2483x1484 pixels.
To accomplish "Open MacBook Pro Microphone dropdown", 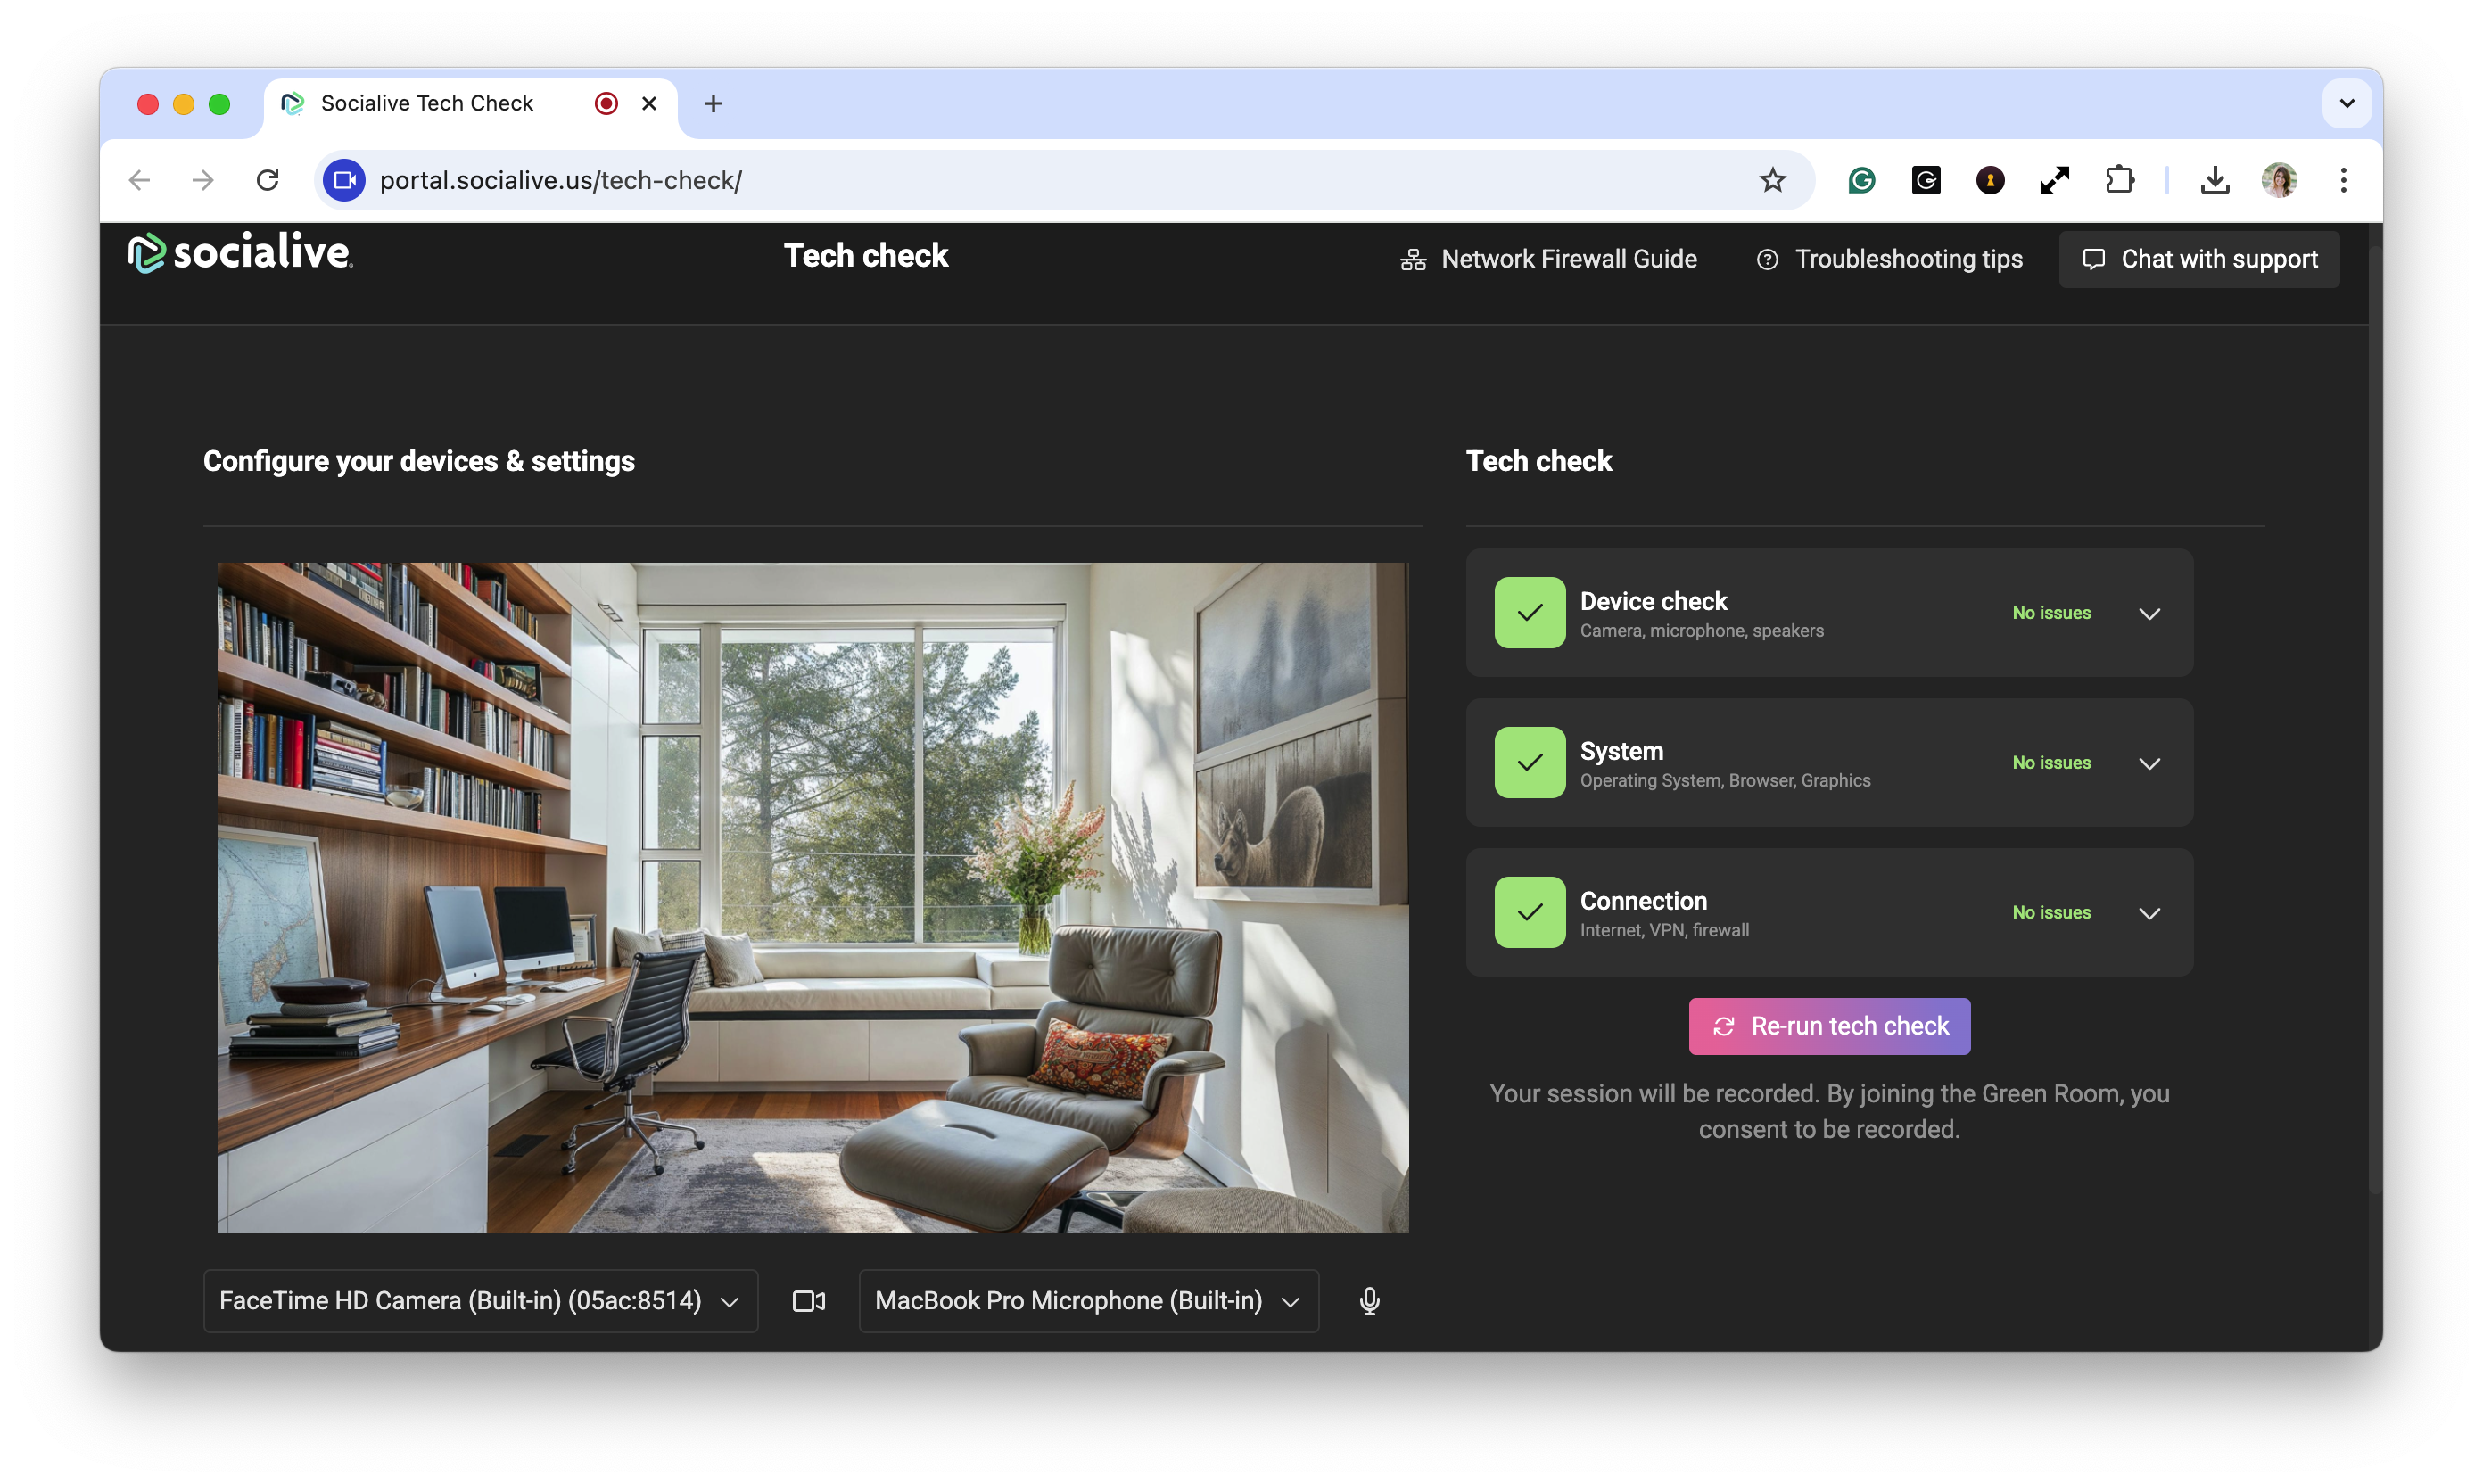I will coord(1088,1301).
